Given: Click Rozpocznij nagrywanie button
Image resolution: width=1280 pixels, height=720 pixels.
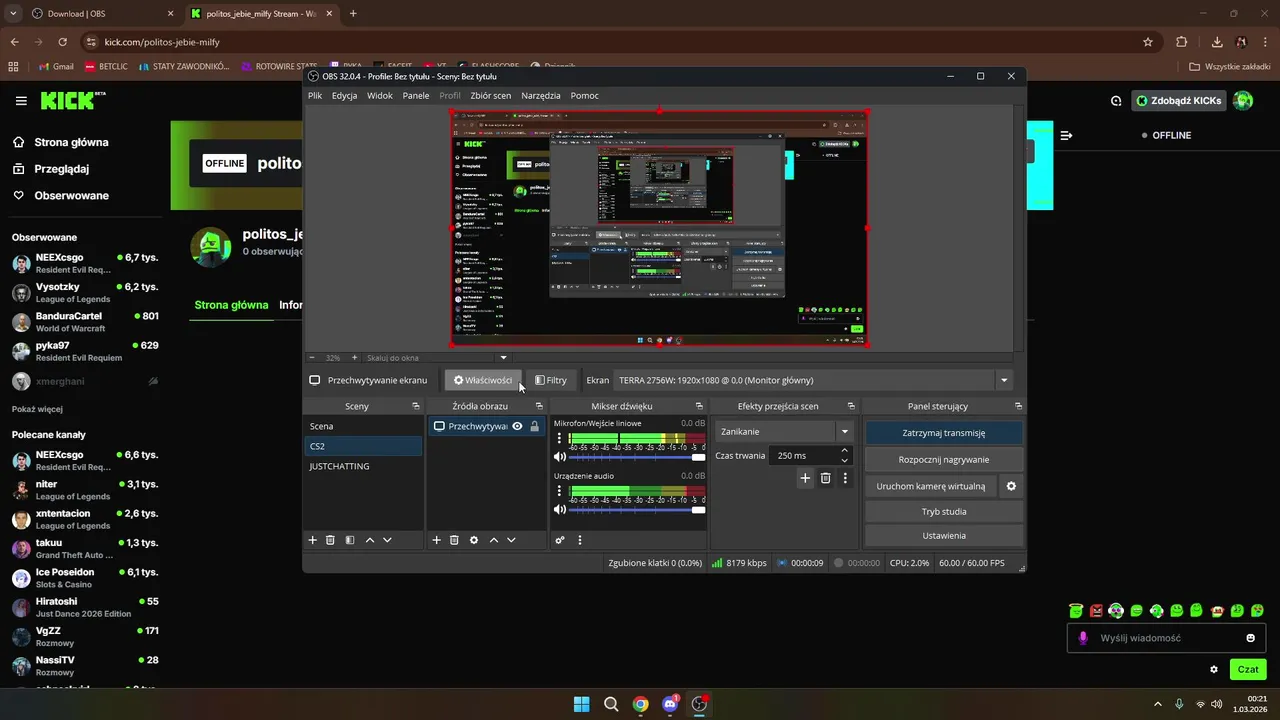Looking at the screenshot, I should [943, 459].
